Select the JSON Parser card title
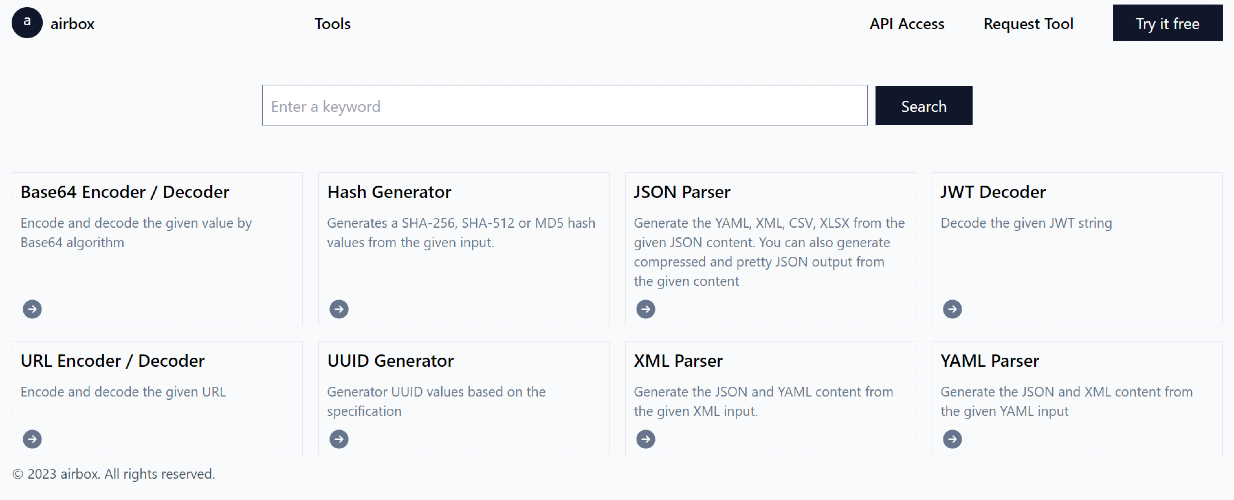Screen dimensions: 1234x500 [682, 192]
